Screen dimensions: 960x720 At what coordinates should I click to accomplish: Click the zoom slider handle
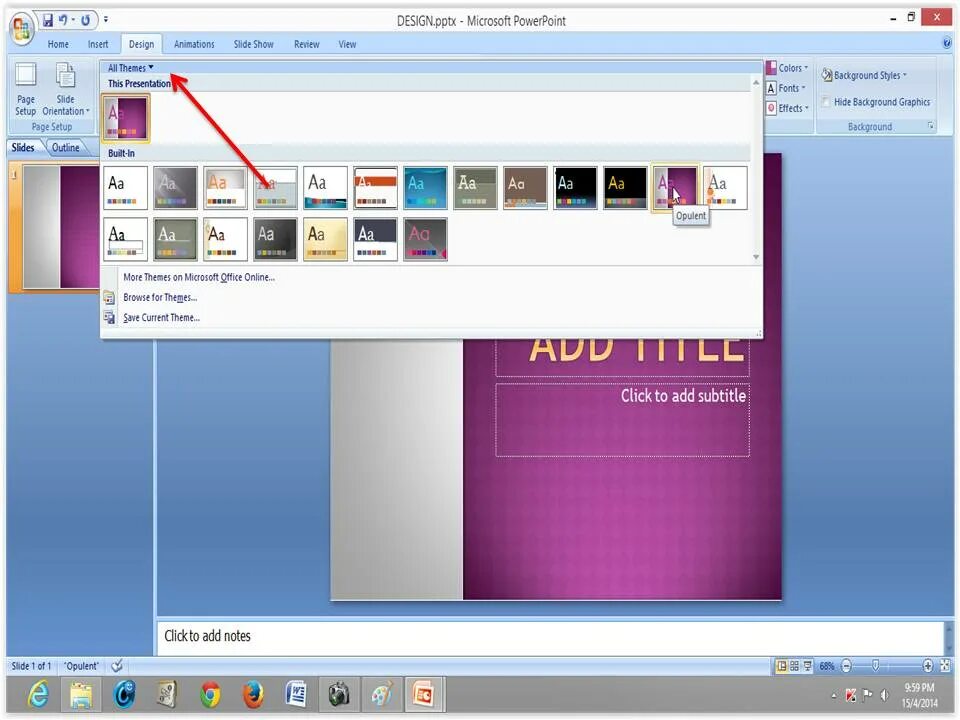(x=876, y=666)
